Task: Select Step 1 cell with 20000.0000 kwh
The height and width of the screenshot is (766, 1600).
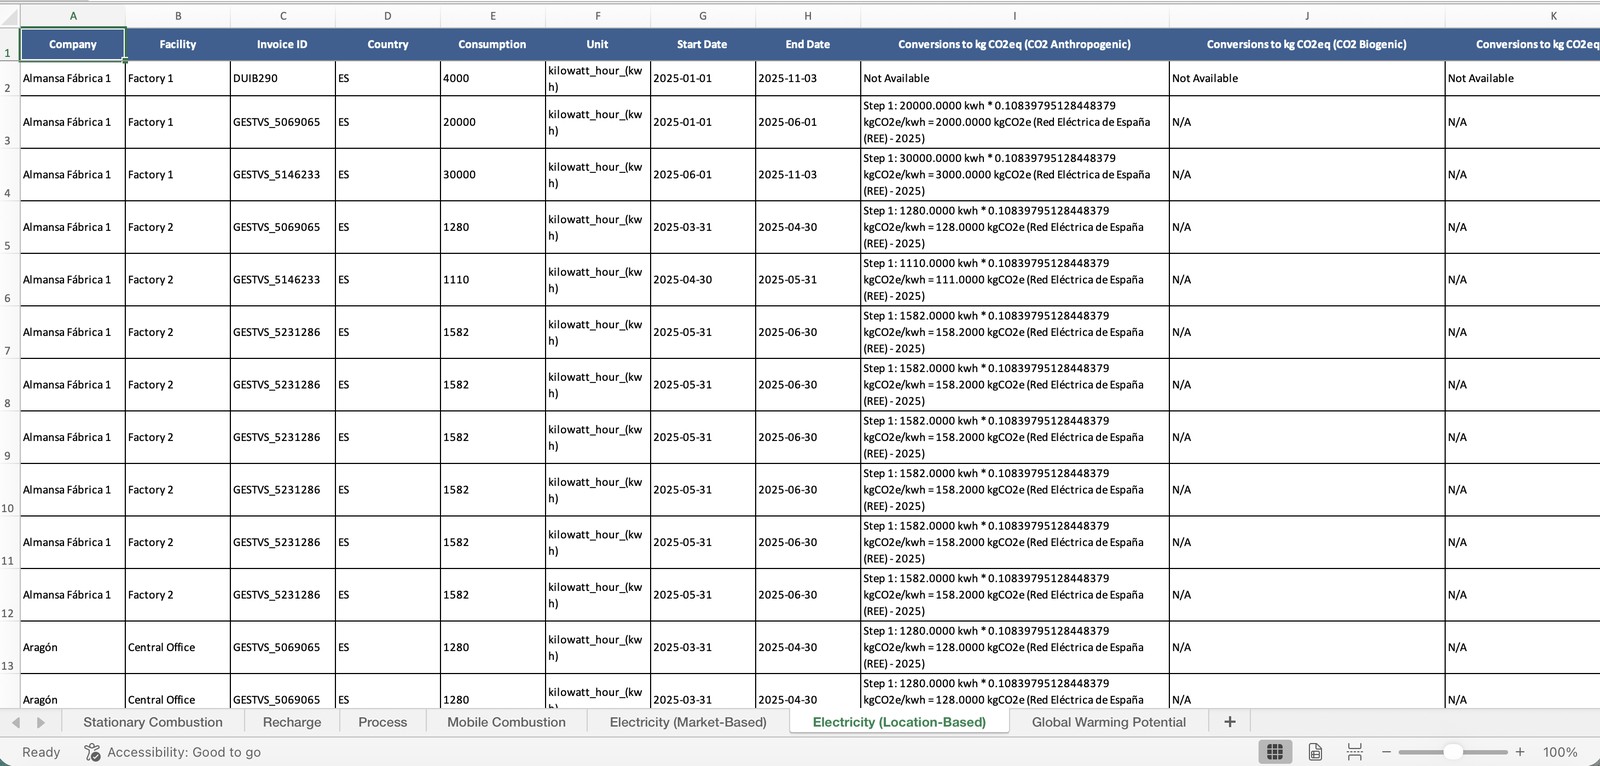Action: click(x=1015, y=122)
